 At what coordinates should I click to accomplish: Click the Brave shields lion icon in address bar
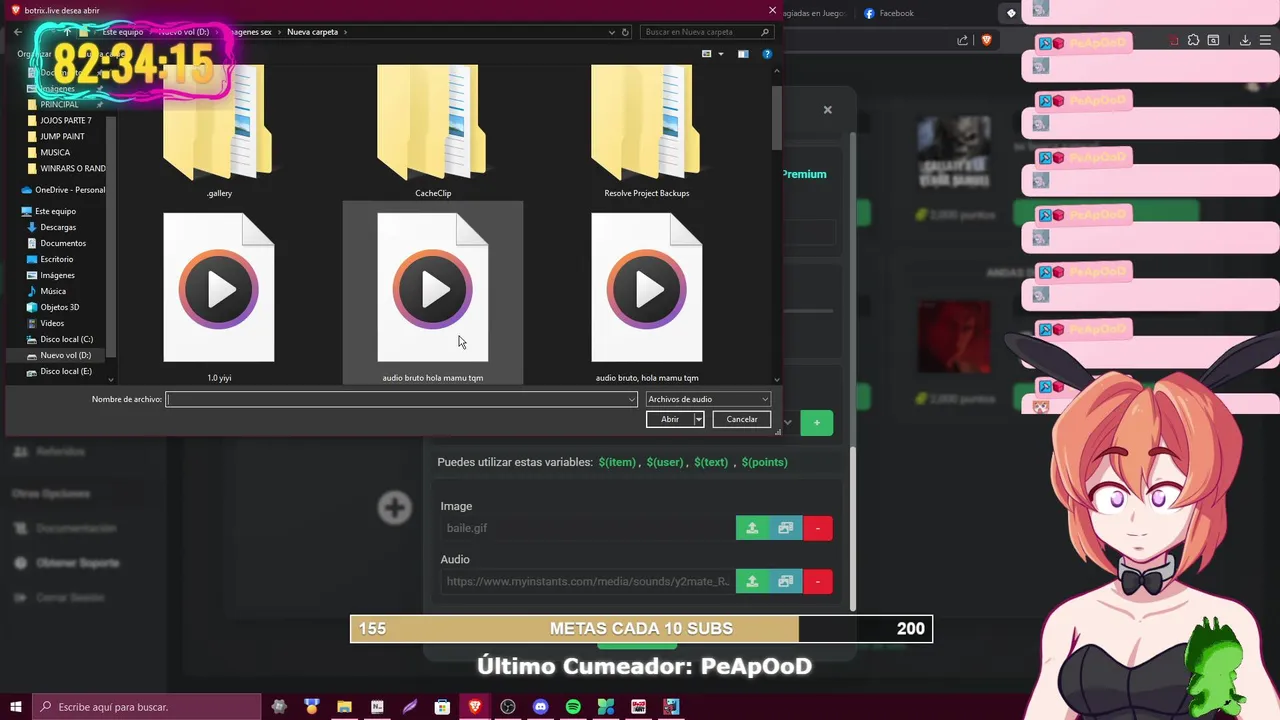pyautogui.click(x=987, y=40)
